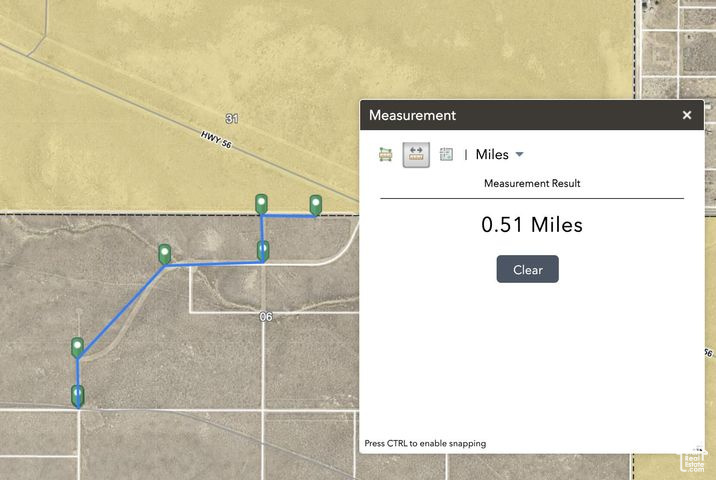Click the westernmost marker on the horizontal road segment

point(165,254)
